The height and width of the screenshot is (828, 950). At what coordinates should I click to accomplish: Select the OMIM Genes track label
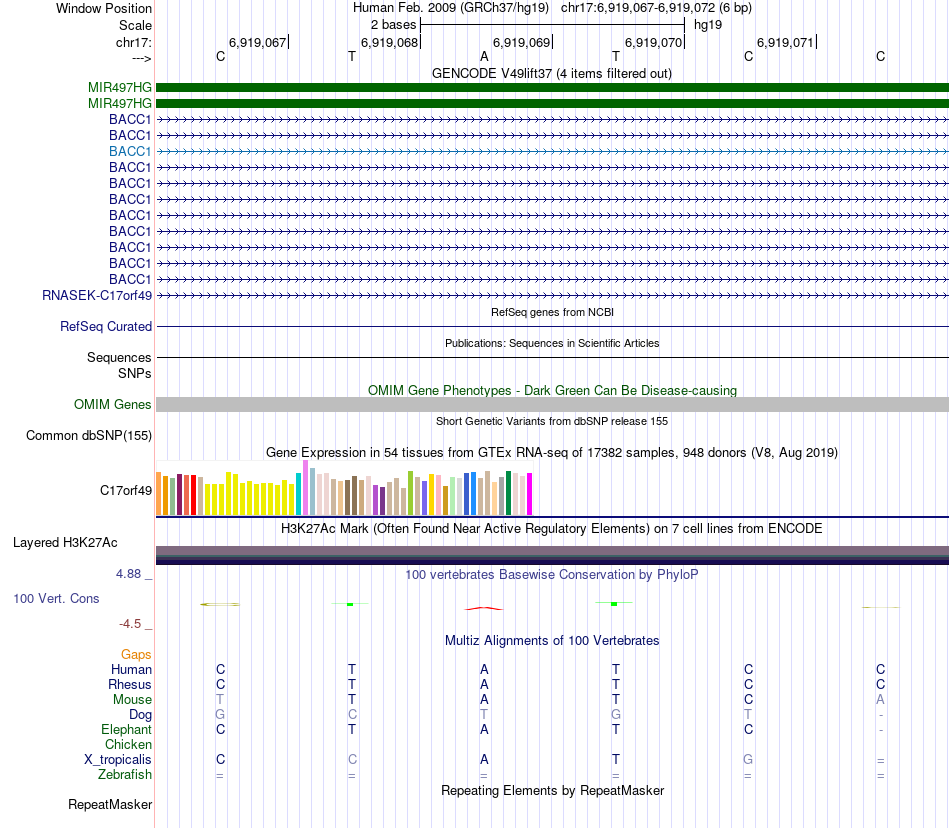(x=113, y=405)
